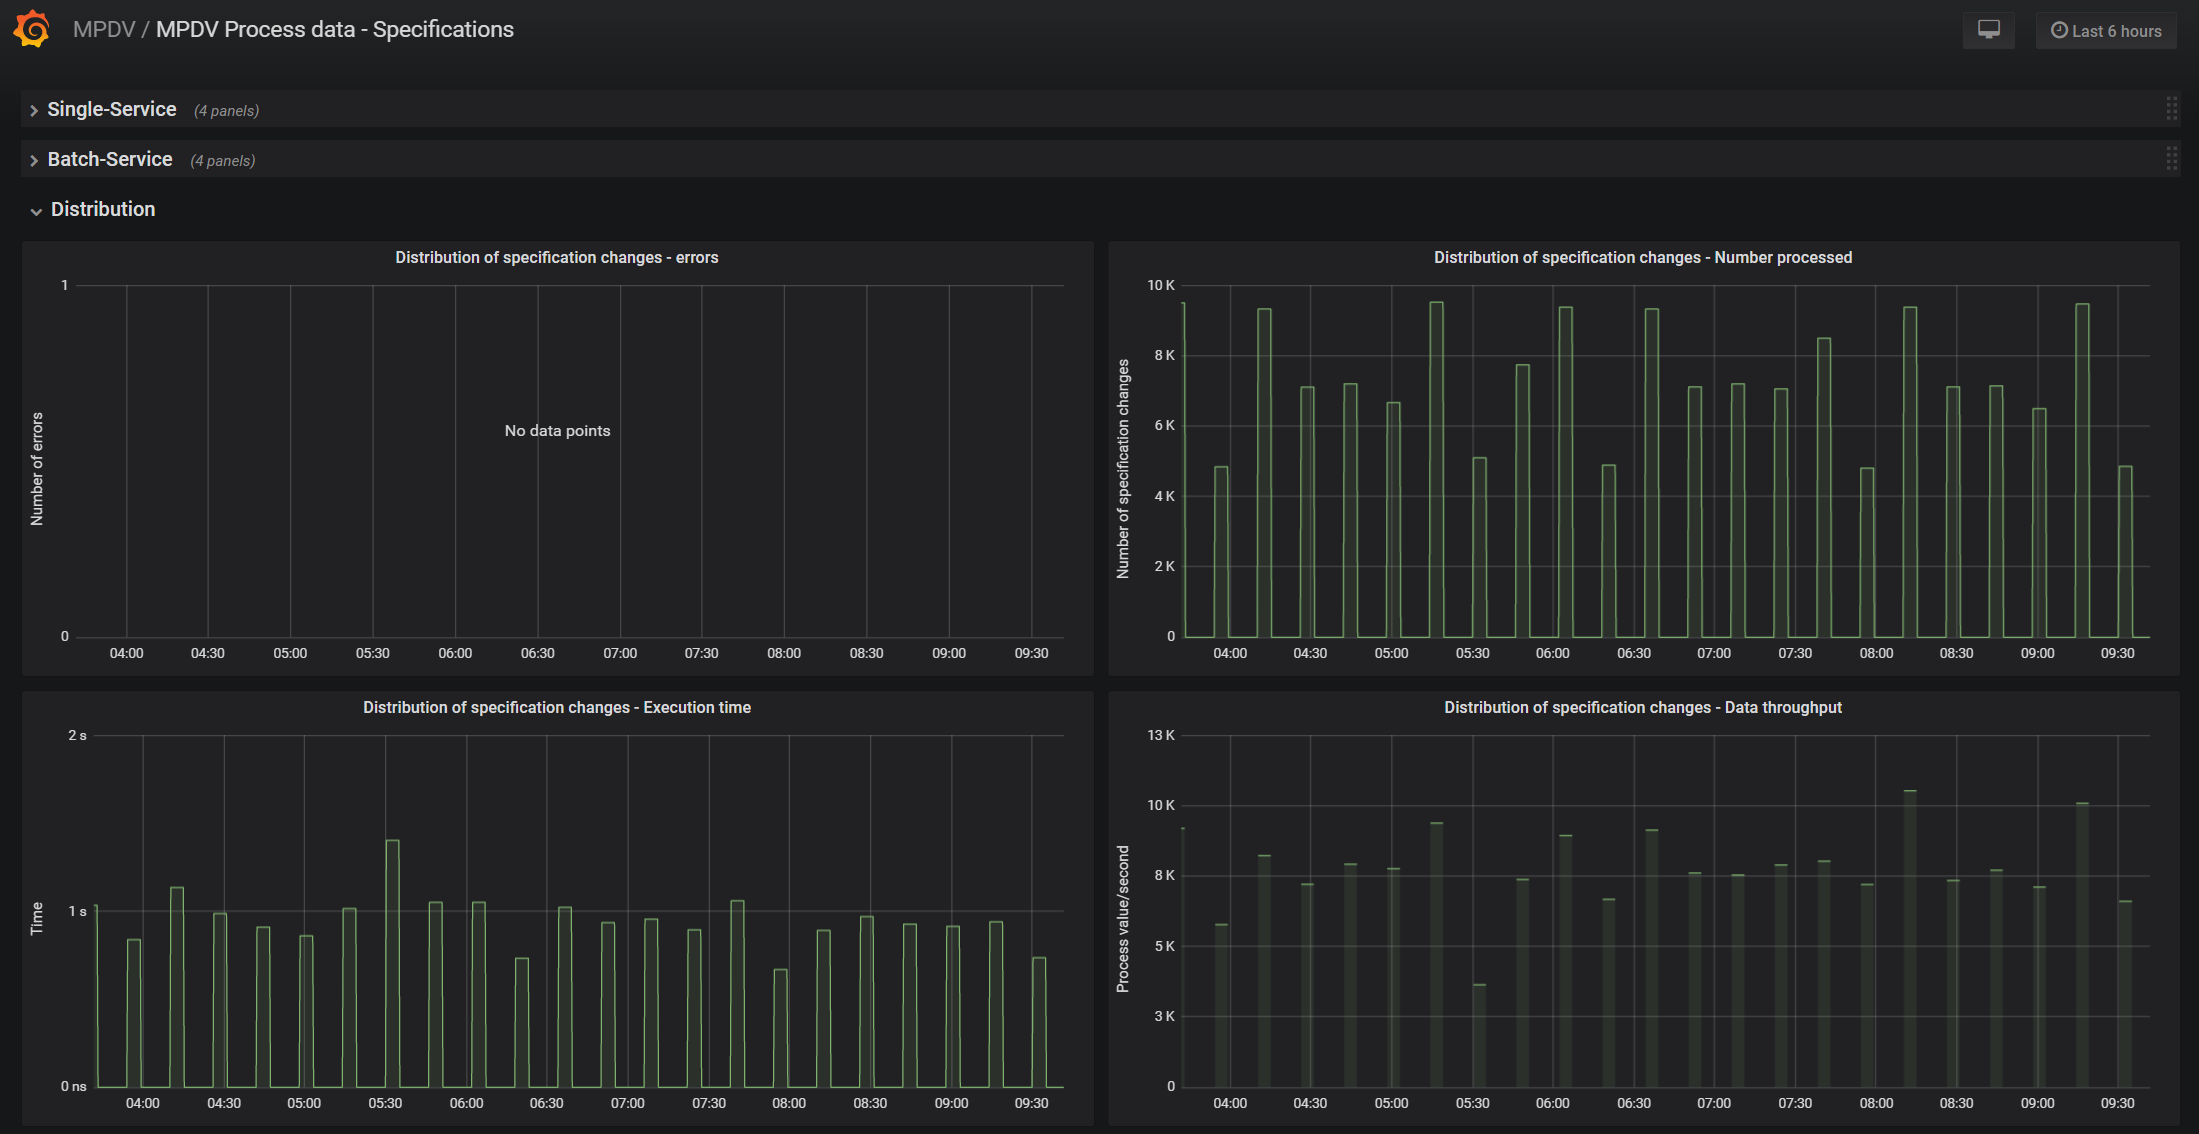
Task: Collapse the Distribution row
Action: coord(36,211)
